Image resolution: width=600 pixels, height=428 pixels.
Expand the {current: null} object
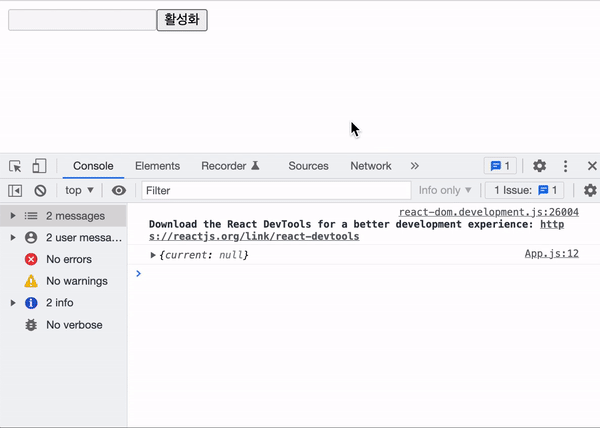pyautogui.click(x=153, y=255)
